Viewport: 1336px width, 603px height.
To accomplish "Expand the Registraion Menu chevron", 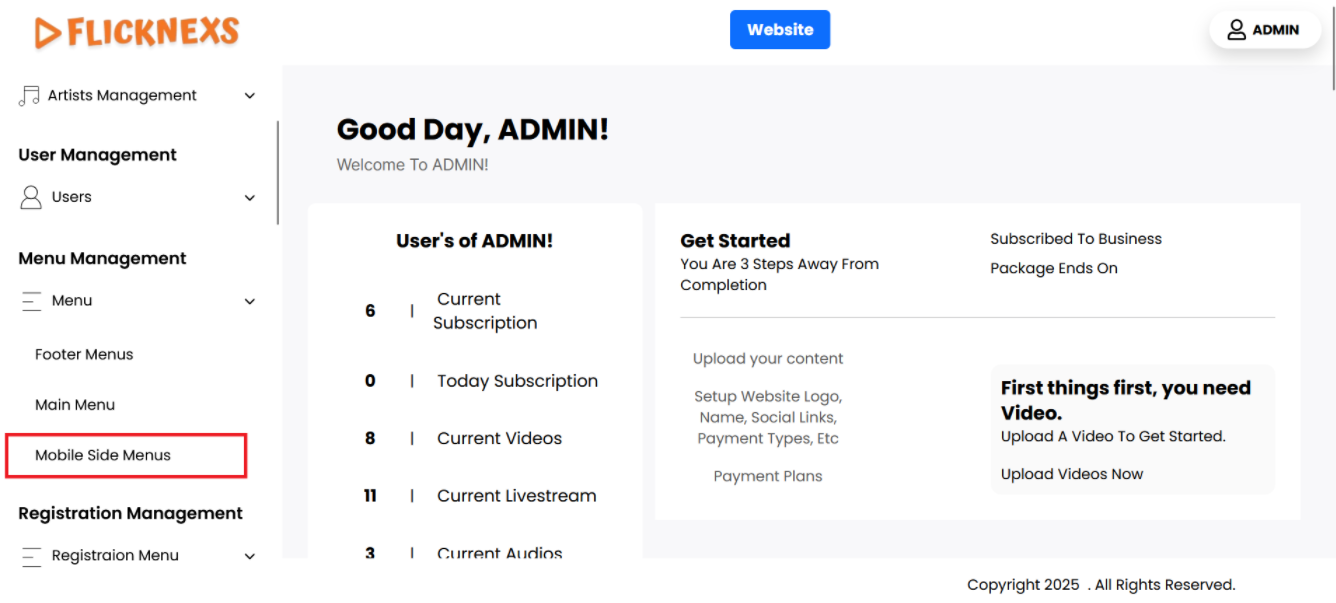I will tap(250, 557).
